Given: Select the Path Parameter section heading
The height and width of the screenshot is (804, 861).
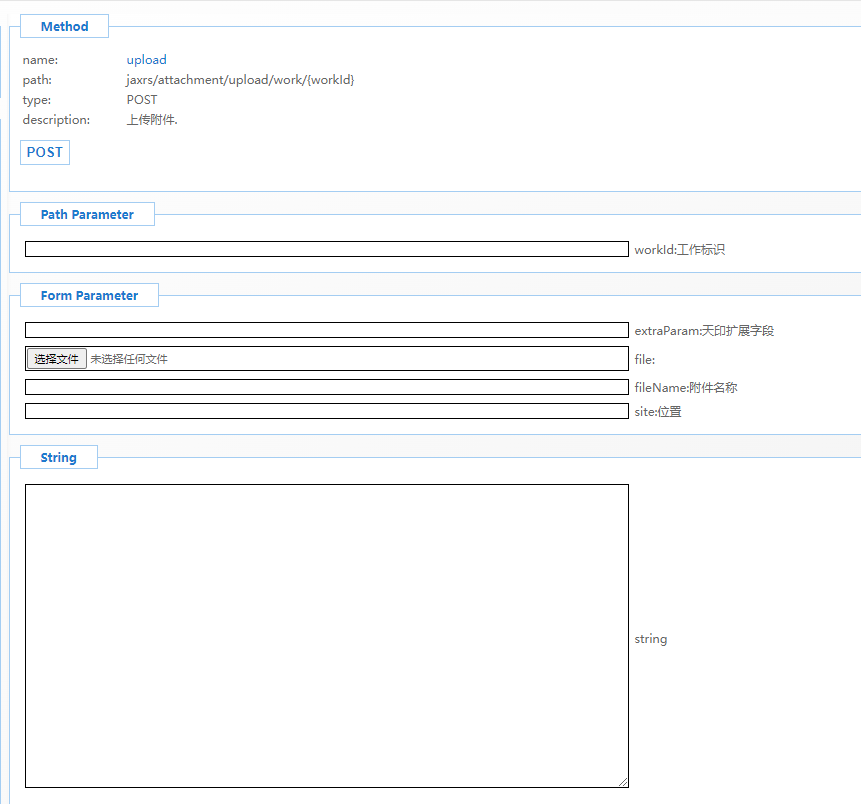Looking at the screenshot, I should click(x=87, y=214).
